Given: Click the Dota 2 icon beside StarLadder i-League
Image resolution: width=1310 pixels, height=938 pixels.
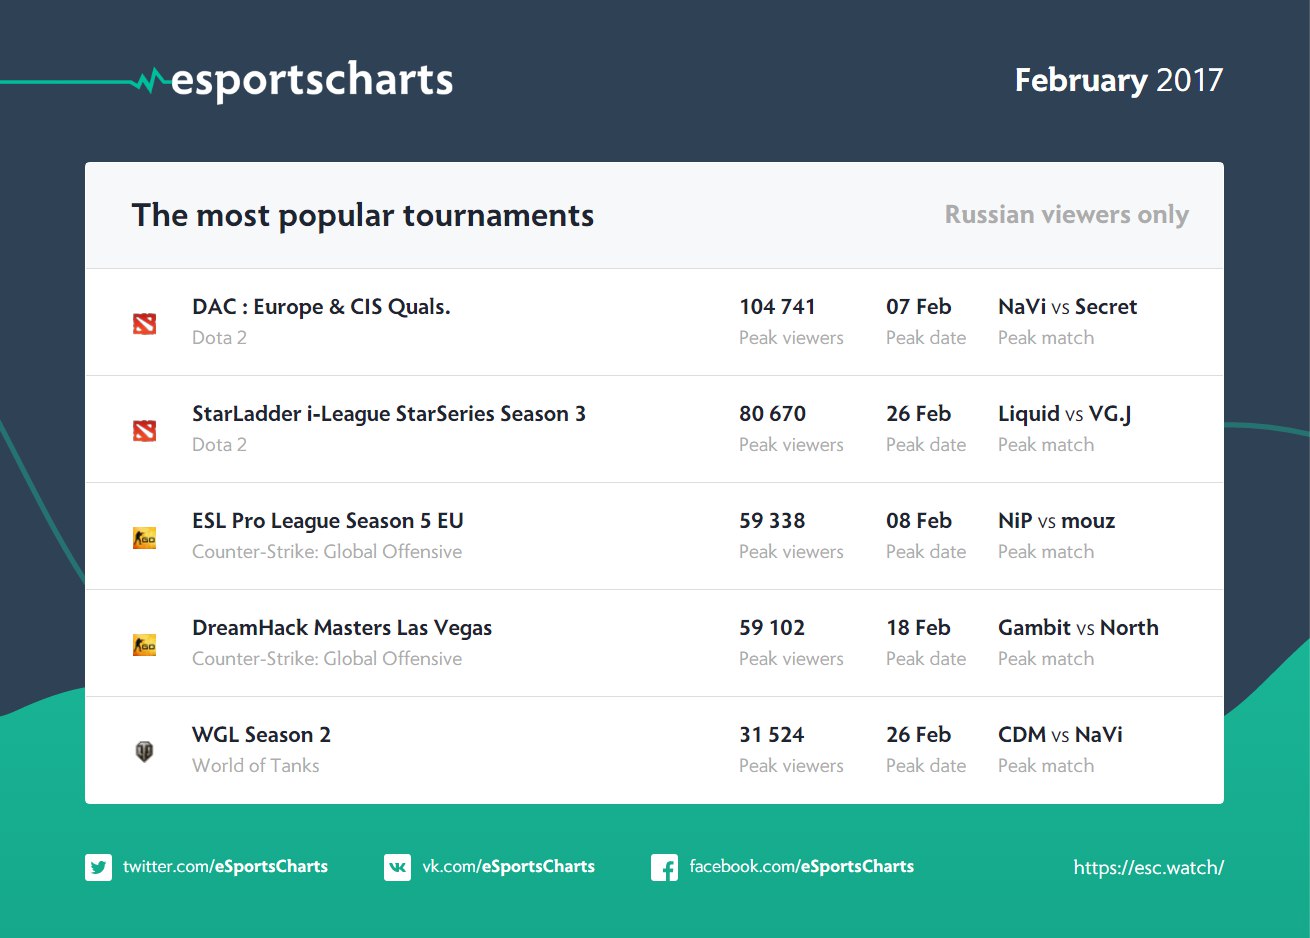Looking at the screenshot, I should (145, 430).
